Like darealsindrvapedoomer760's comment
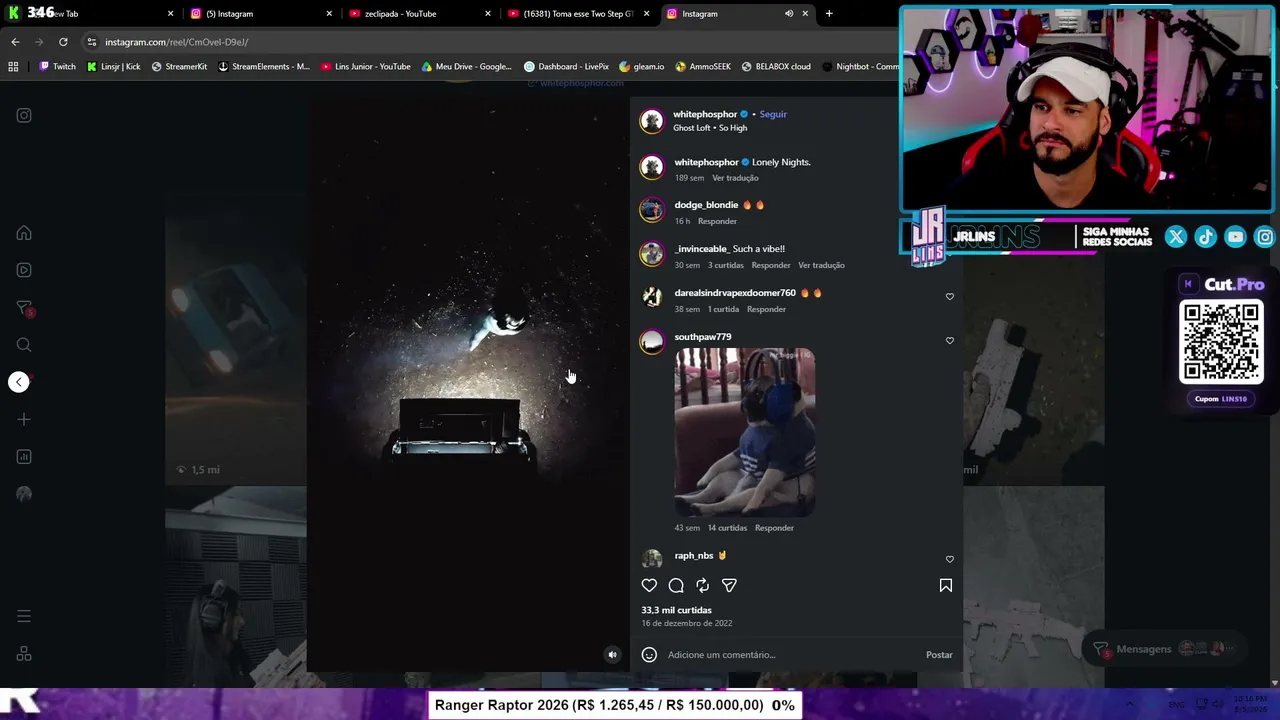The width and height of the screenshot is (1280, 720). click(x=950, y=297)
